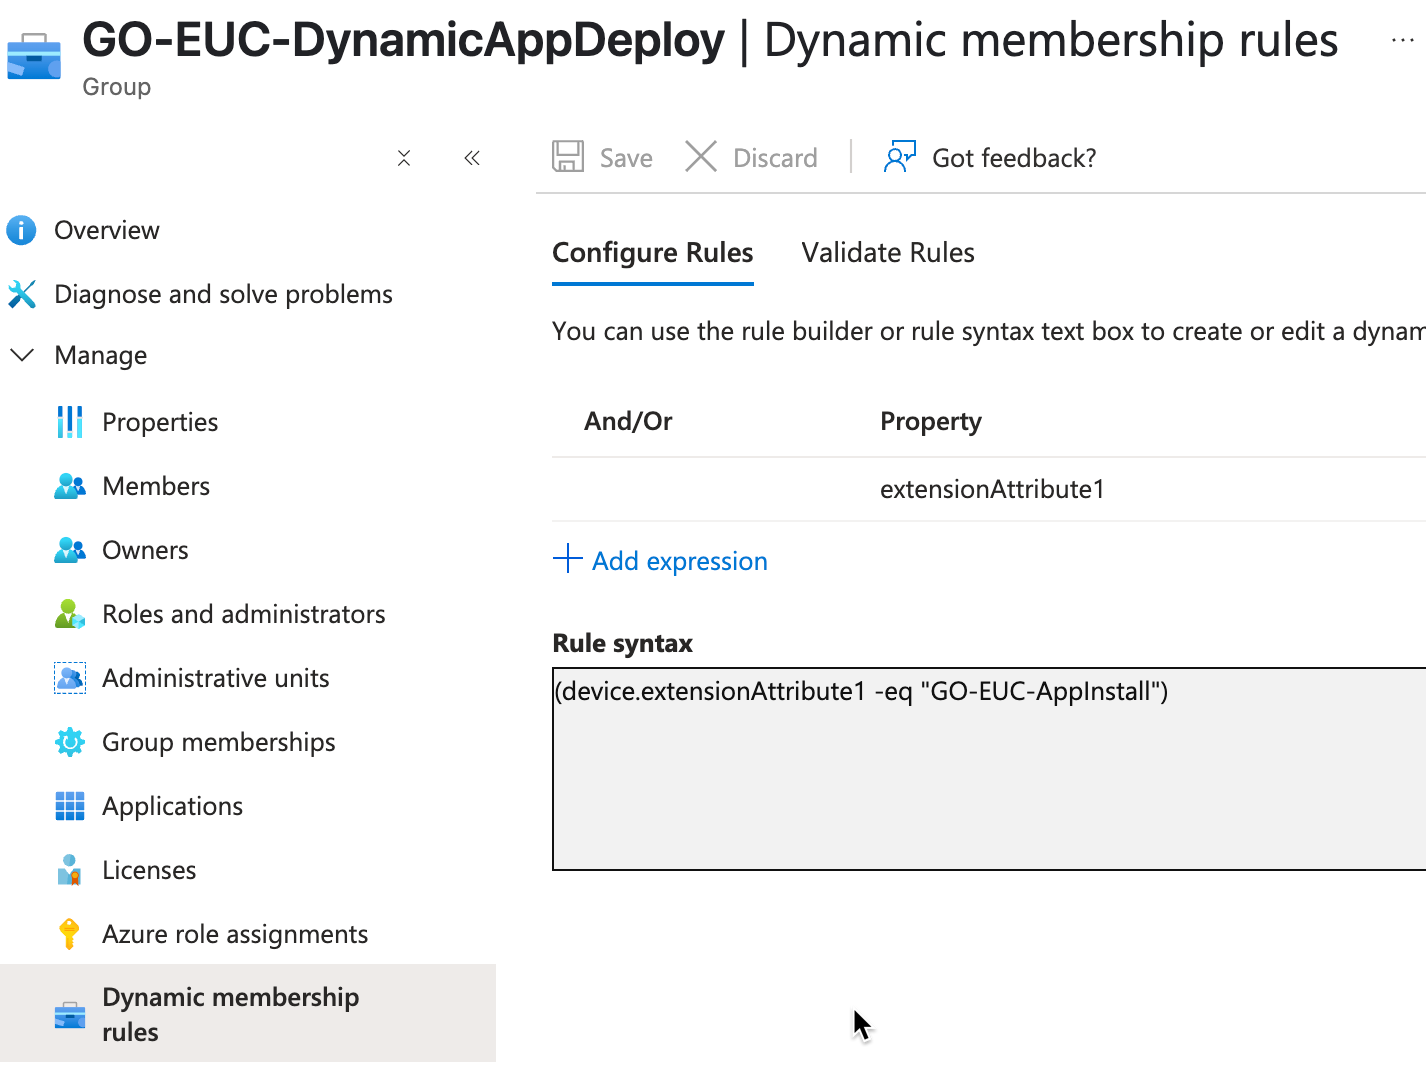Click the Roles and administrators icon
1426x1080 pixels.
coord(70,614)
